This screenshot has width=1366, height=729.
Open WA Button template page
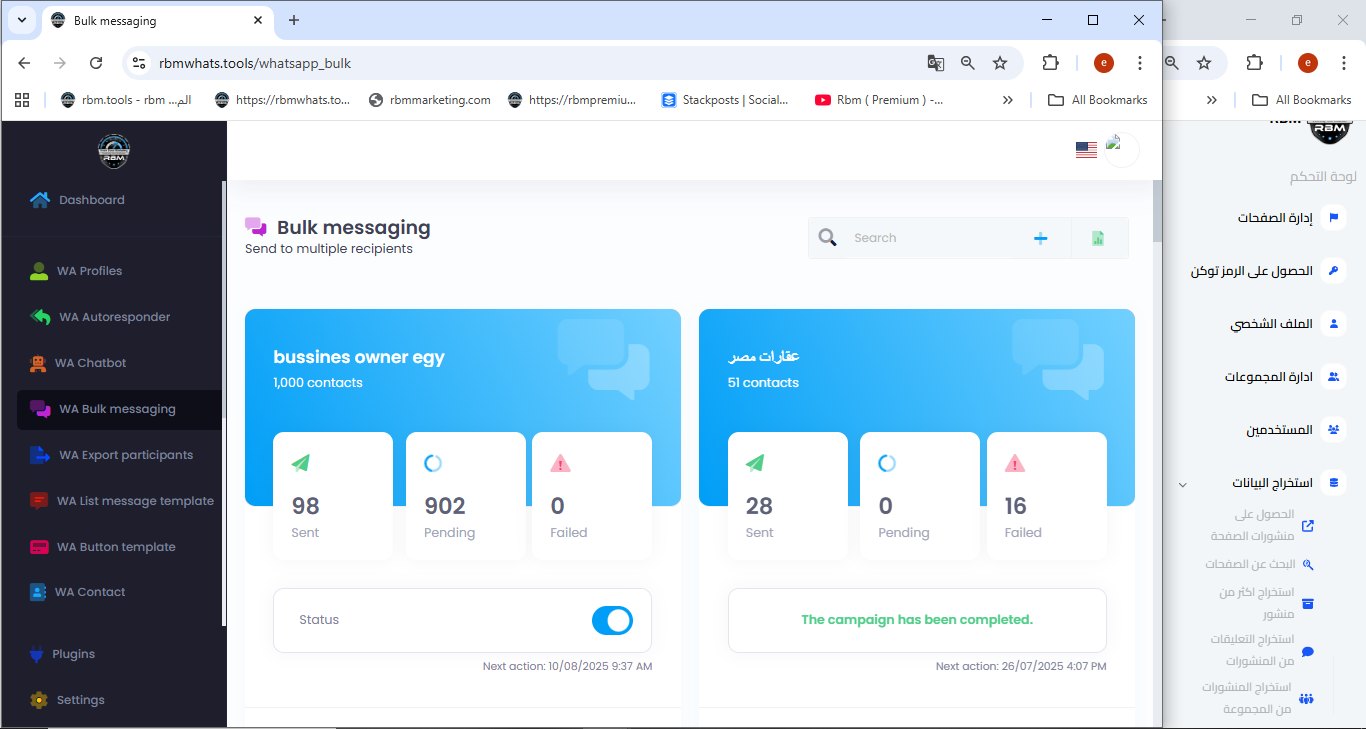[x=116, y=547]
